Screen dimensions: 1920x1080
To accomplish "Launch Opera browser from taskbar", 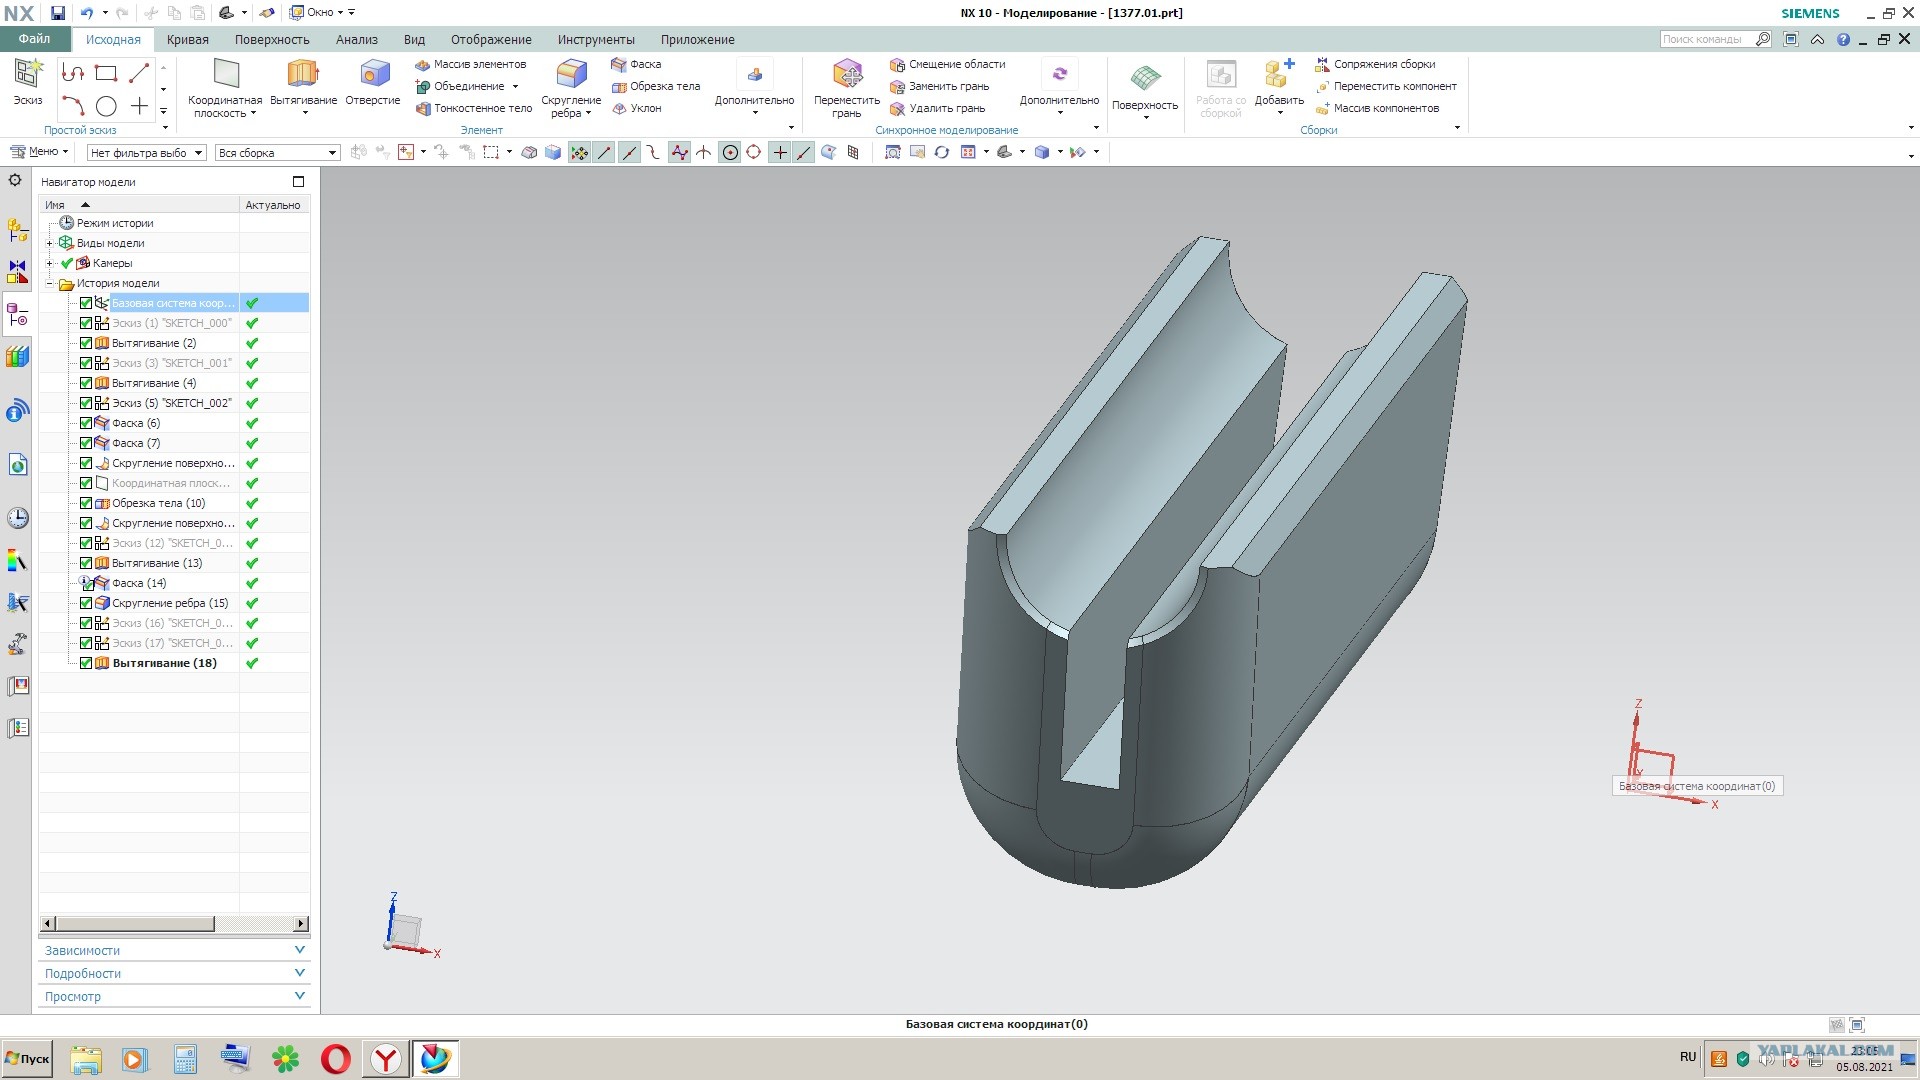I will click(x=336, y=1058).
